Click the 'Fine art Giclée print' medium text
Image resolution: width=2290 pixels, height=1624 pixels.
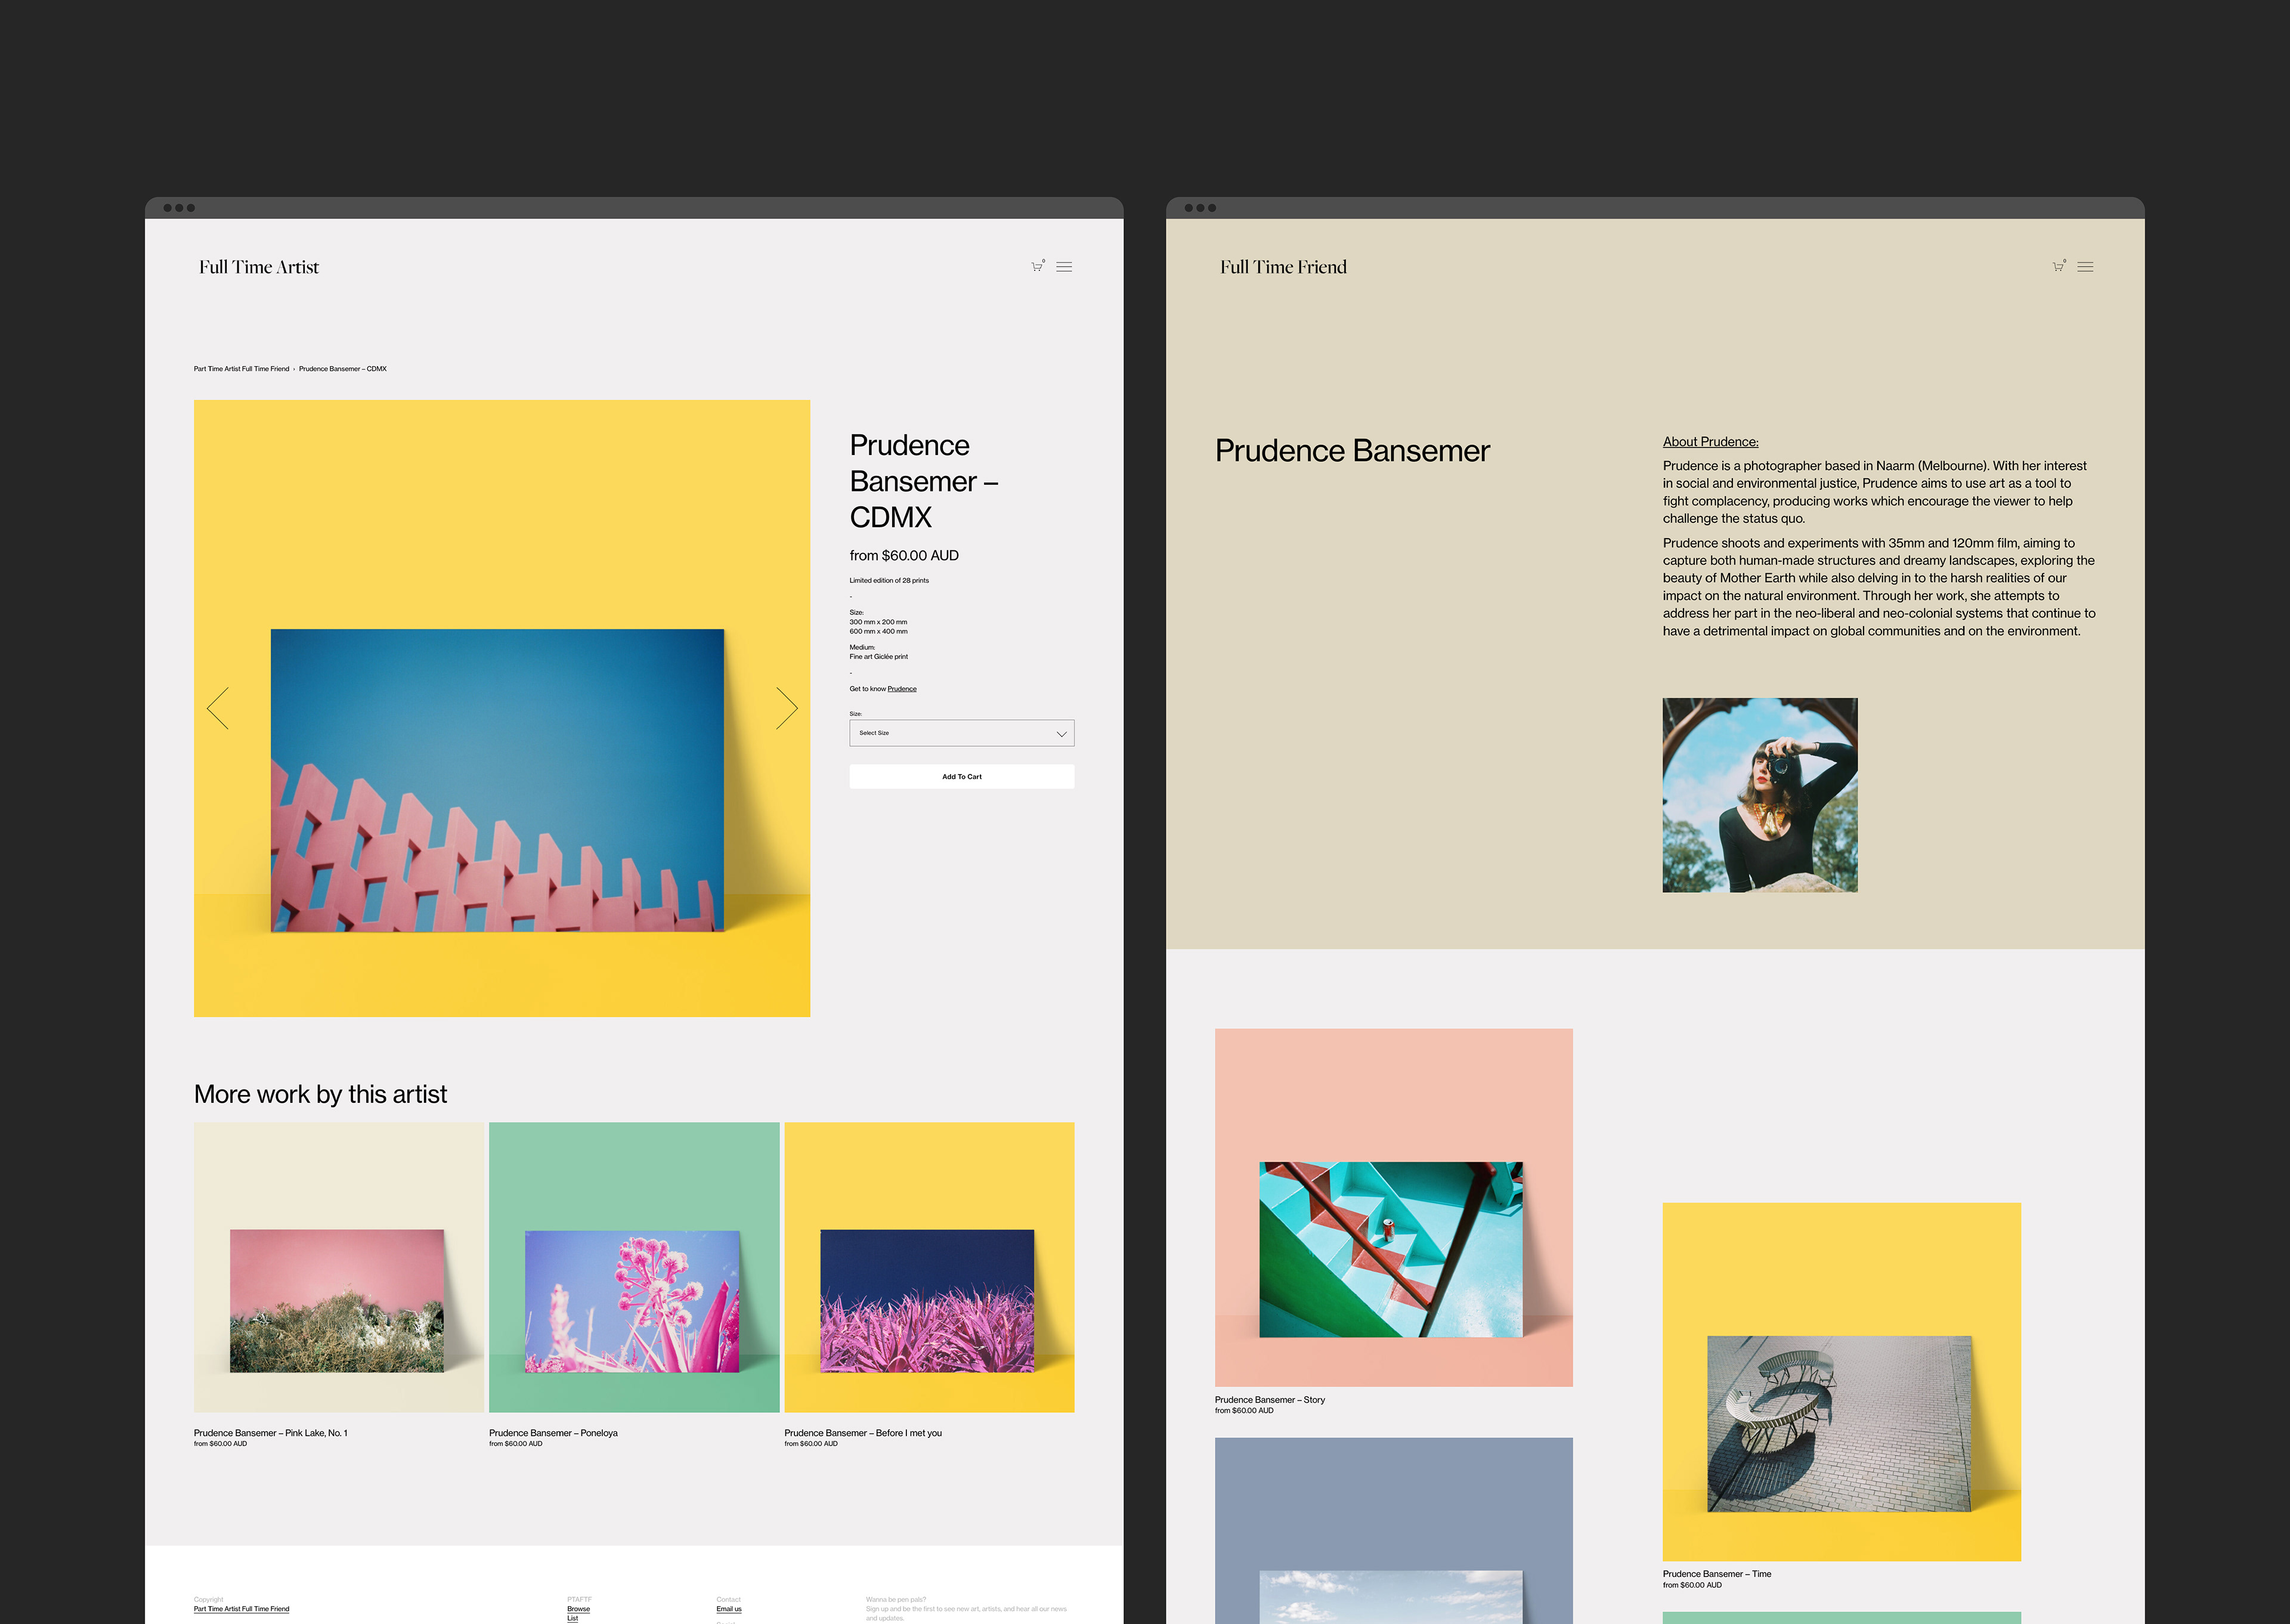click(x=879, y=657)
